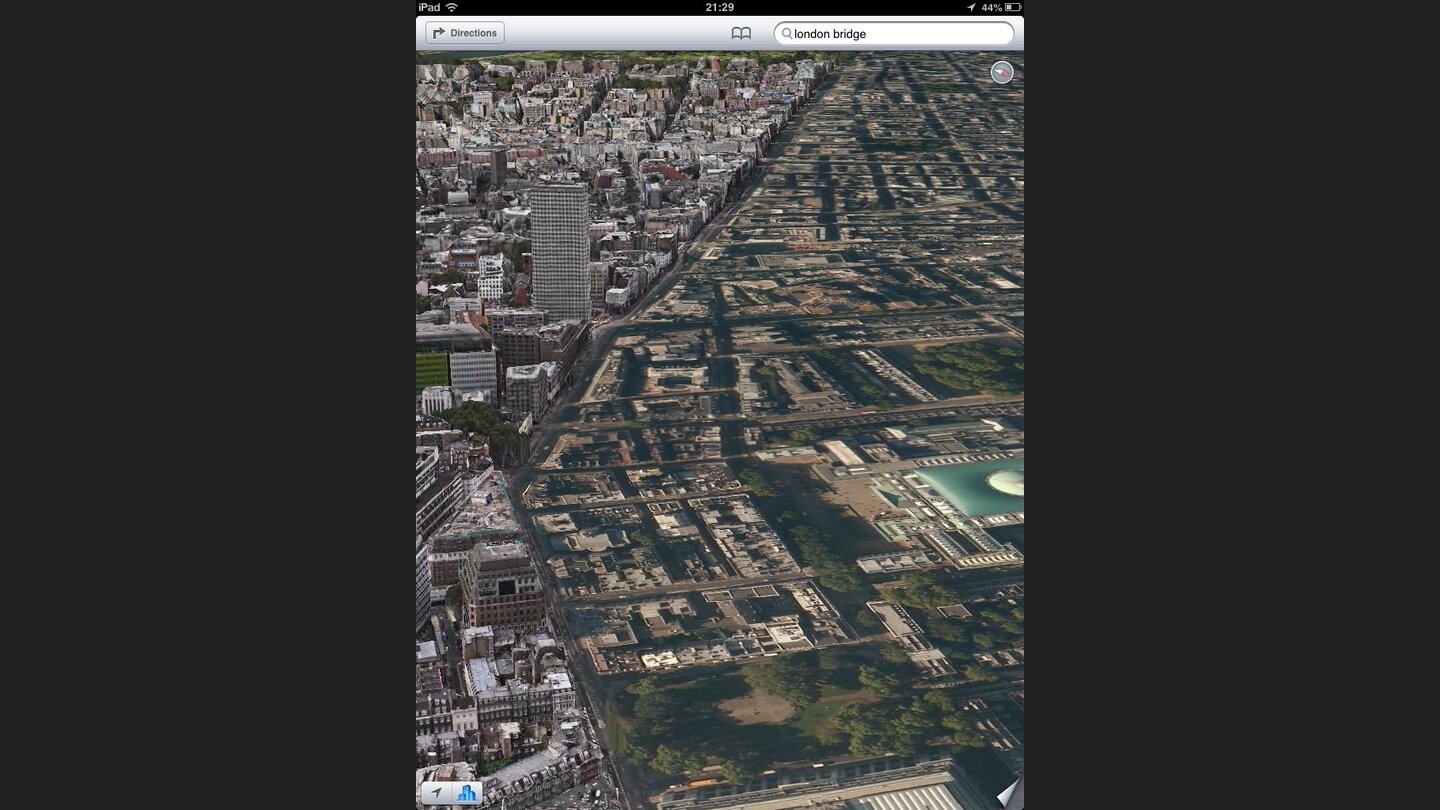Open bookmarks with the book icon
The image size is (1440, 810).
tap(740, 32)
